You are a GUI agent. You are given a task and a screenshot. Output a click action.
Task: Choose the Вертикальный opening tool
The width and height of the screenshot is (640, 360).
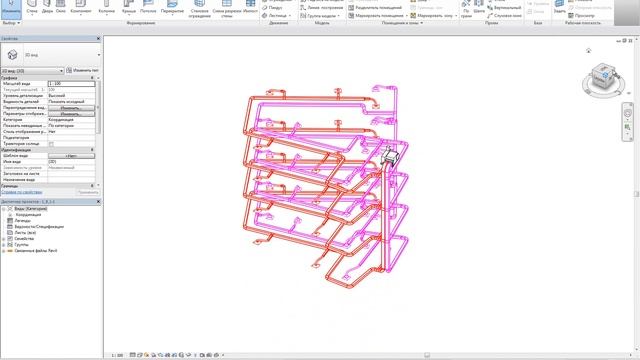click(504, 7)
